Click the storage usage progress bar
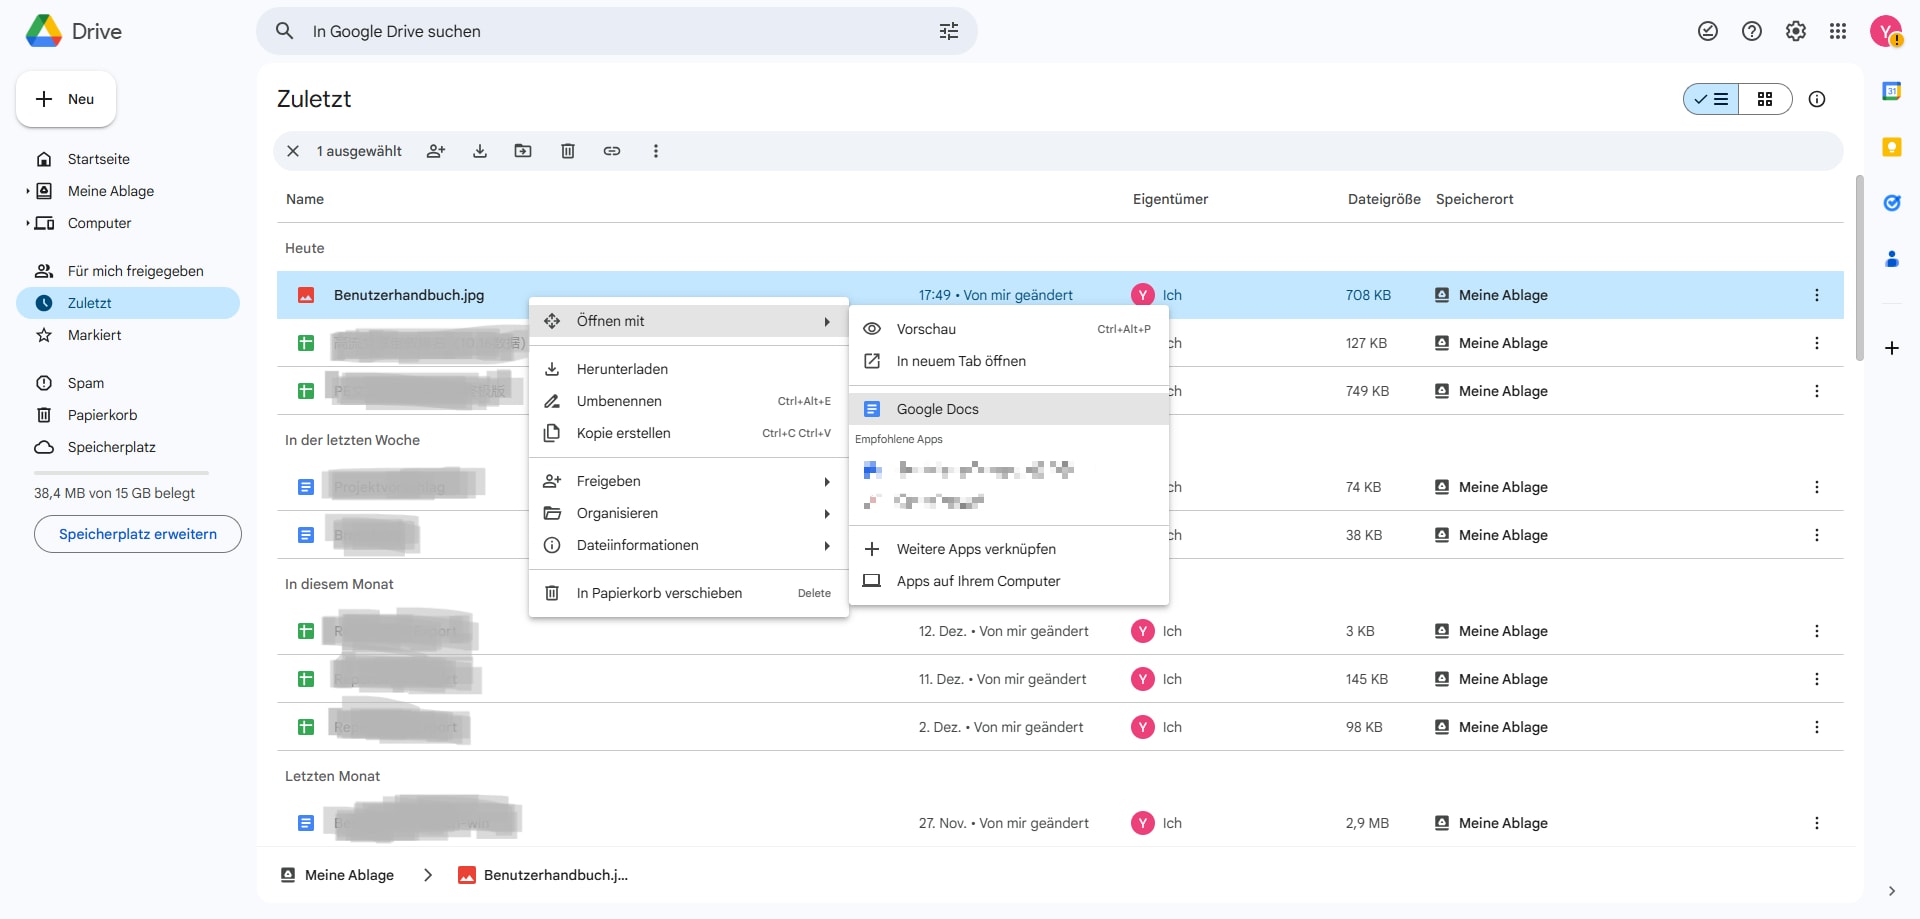The width and height of the screenshot is (1920, 919). pos(121,472)
